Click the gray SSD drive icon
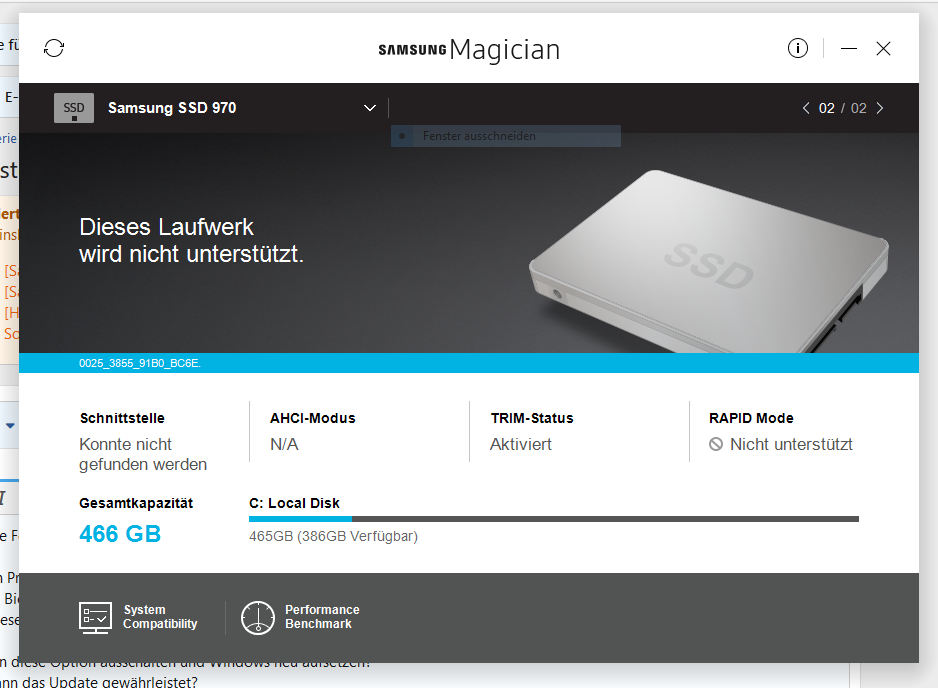938x688 pixels. (74, 108)
